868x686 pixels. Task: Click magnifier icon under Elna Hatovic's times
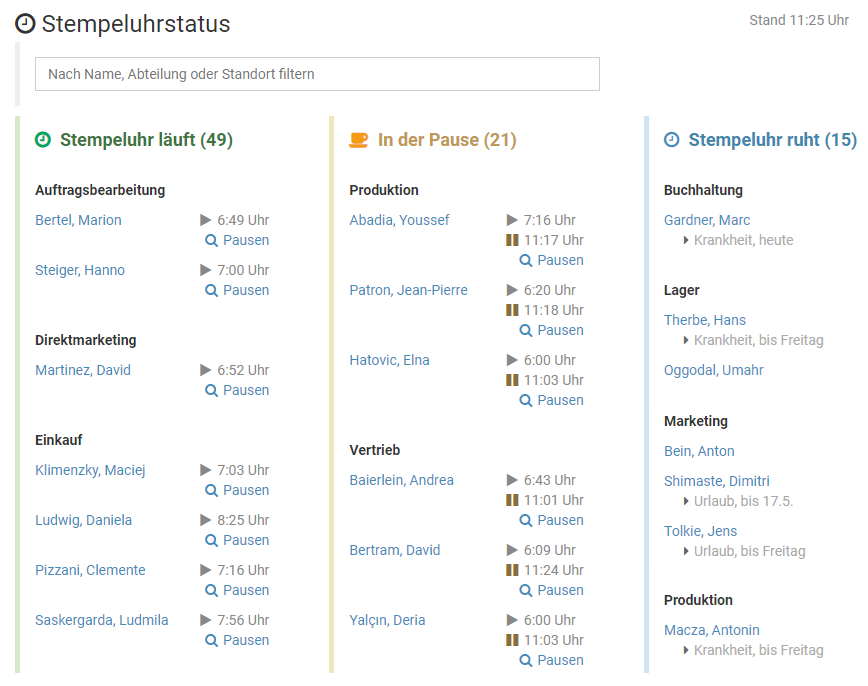(526, 400)
